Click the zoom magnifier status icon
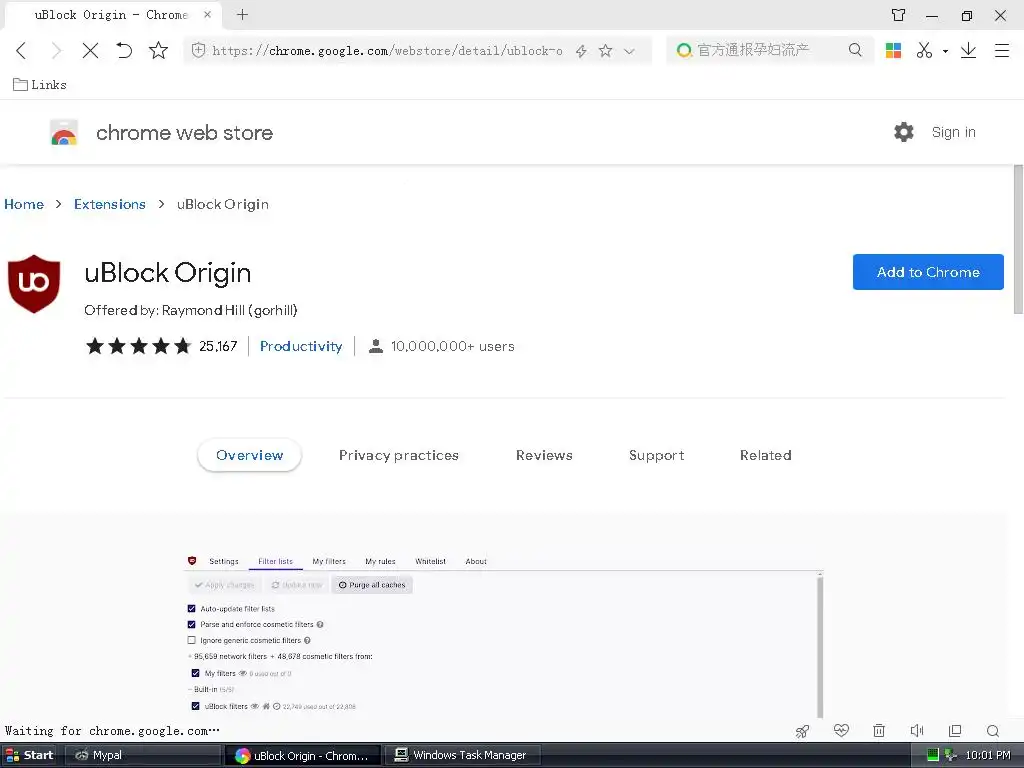This screenshot has height=768, width=1024. click(x=993, y=731)
